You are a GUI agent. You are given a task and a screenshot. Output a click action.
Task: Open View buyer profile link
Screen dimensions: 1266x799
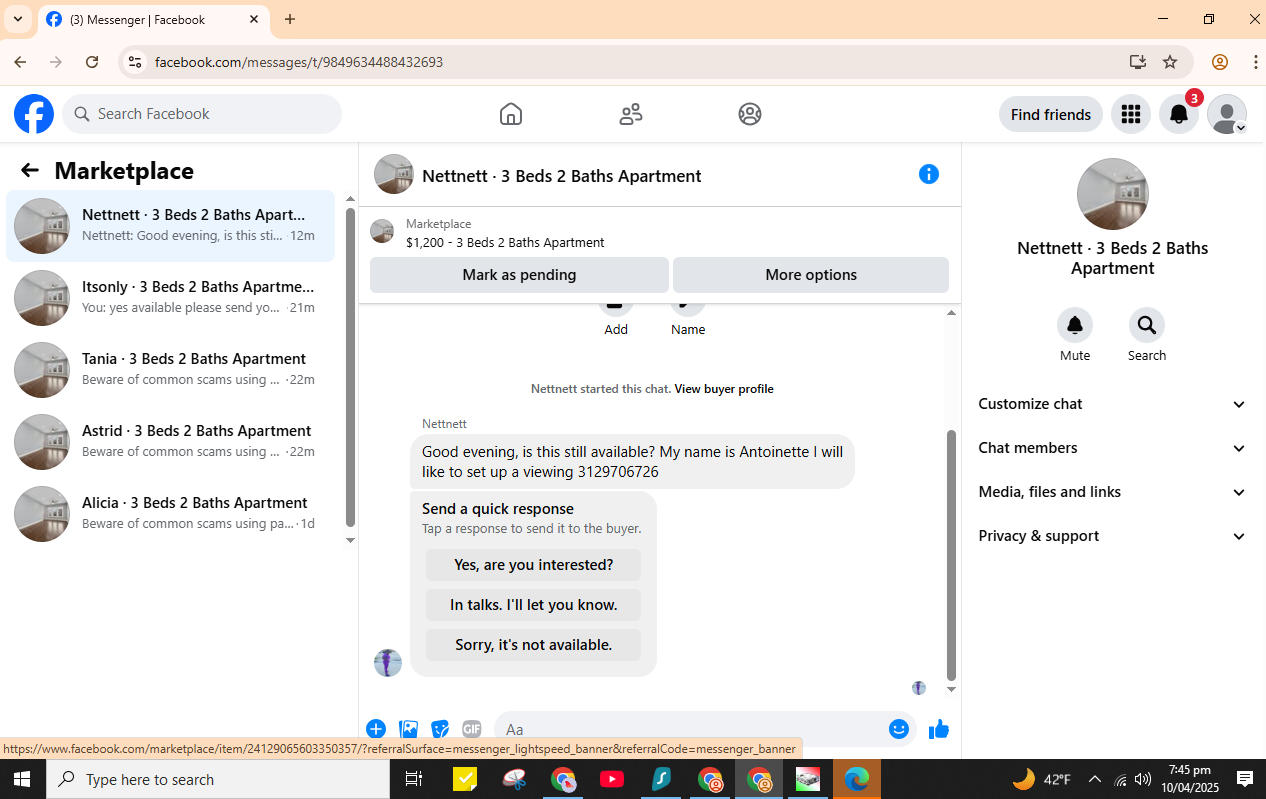pos(724,389)
